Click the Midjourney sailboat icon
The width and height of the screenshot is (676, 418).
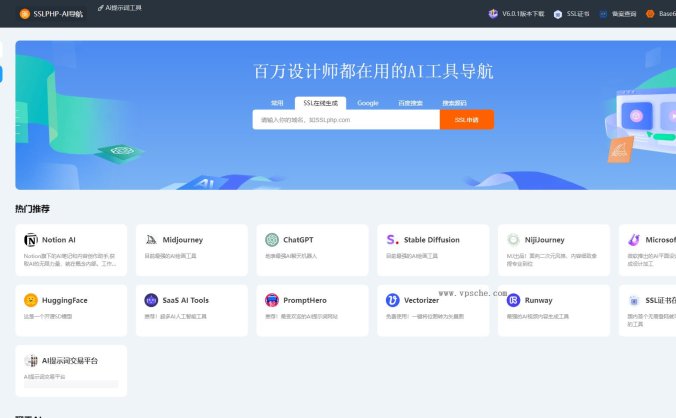point(151,240)
